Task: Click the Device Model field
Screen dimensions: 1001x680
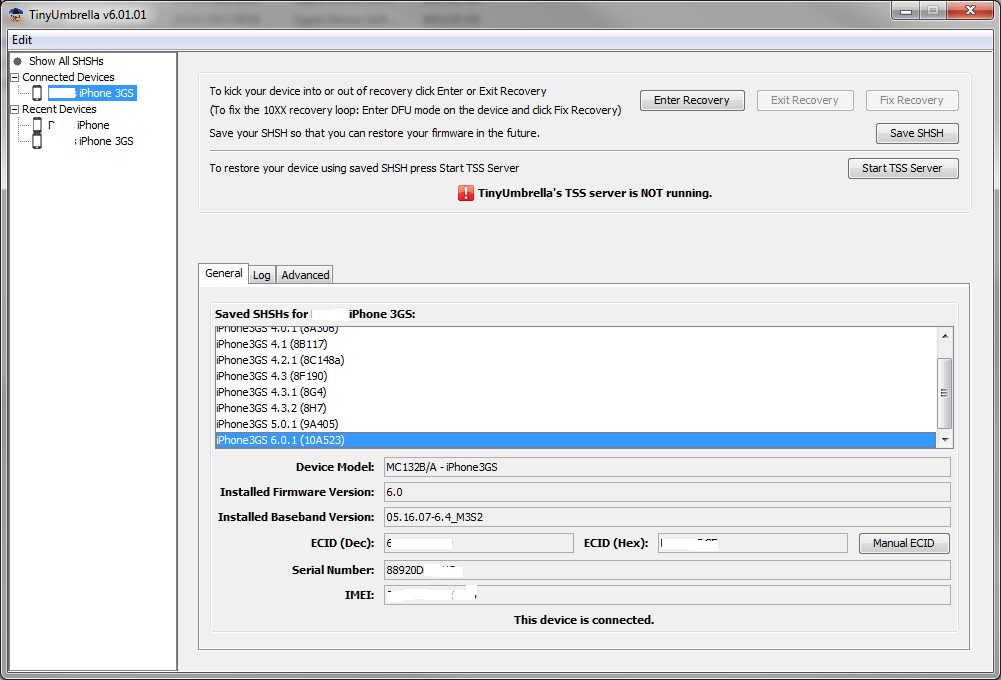Action: (667, 467)
